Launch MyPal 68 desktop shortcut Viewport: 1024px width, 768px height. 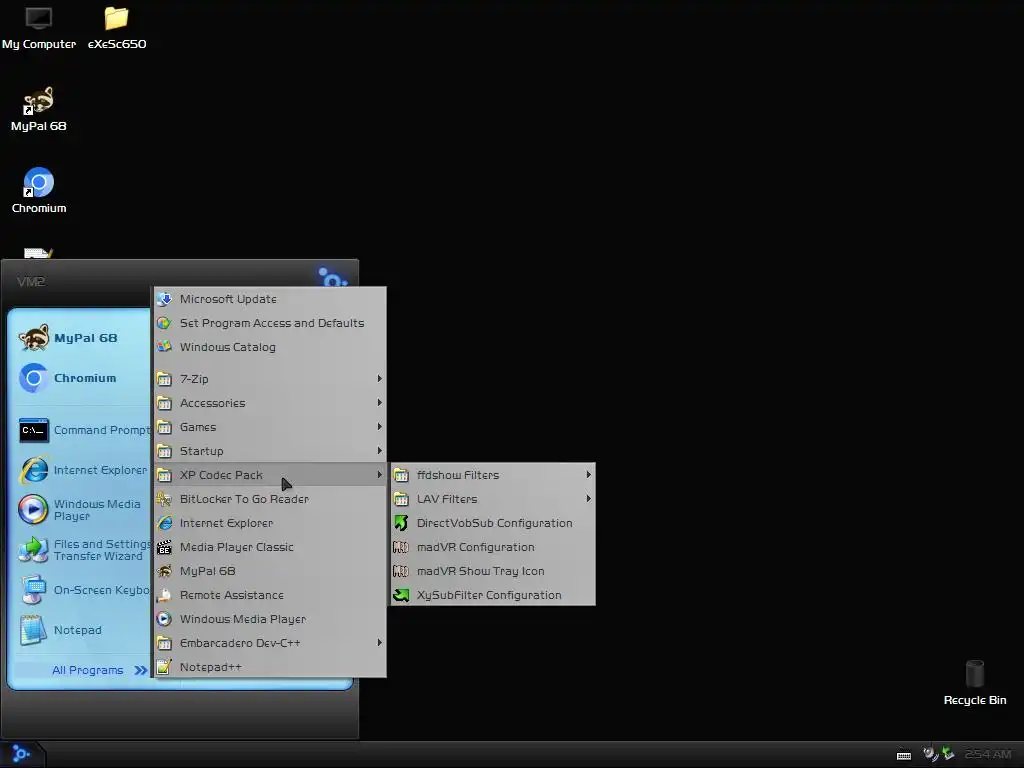[39, 109]
